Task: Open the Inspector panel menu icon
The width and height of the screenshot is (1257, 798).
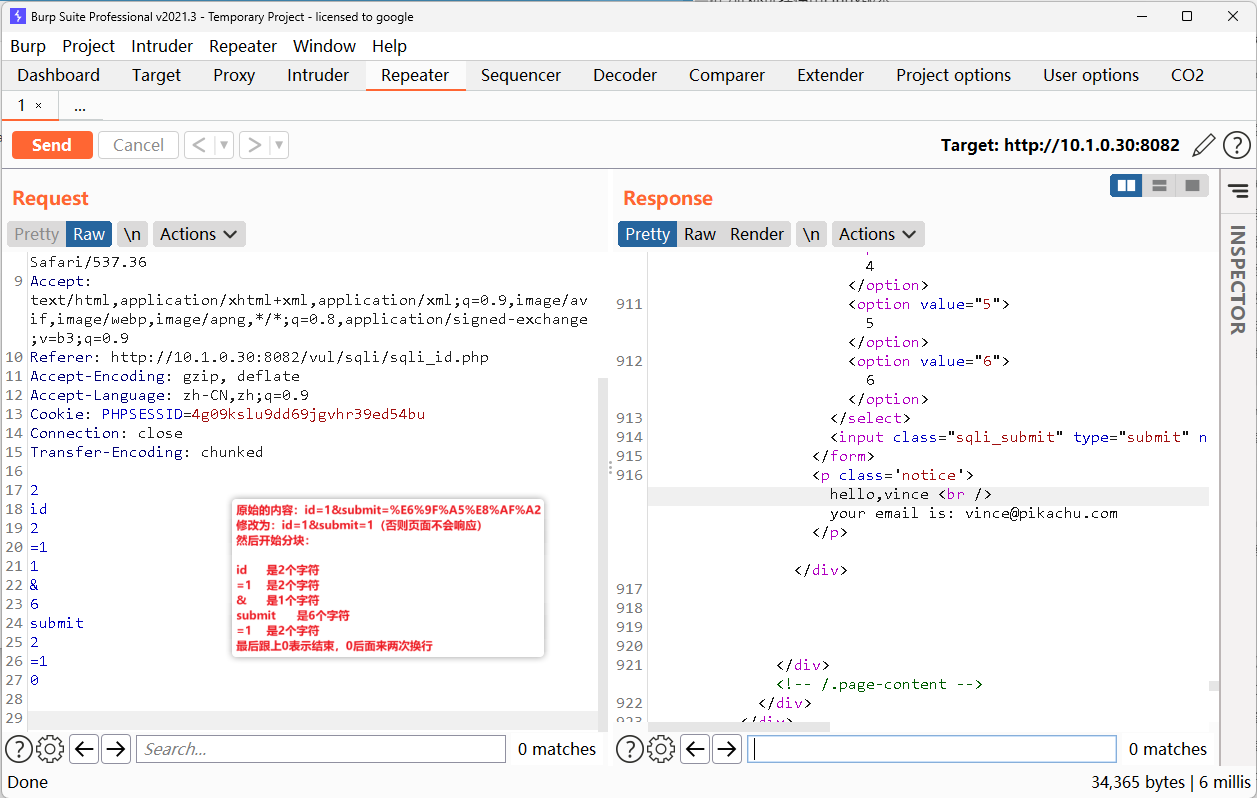Action: click(1238, 190)
